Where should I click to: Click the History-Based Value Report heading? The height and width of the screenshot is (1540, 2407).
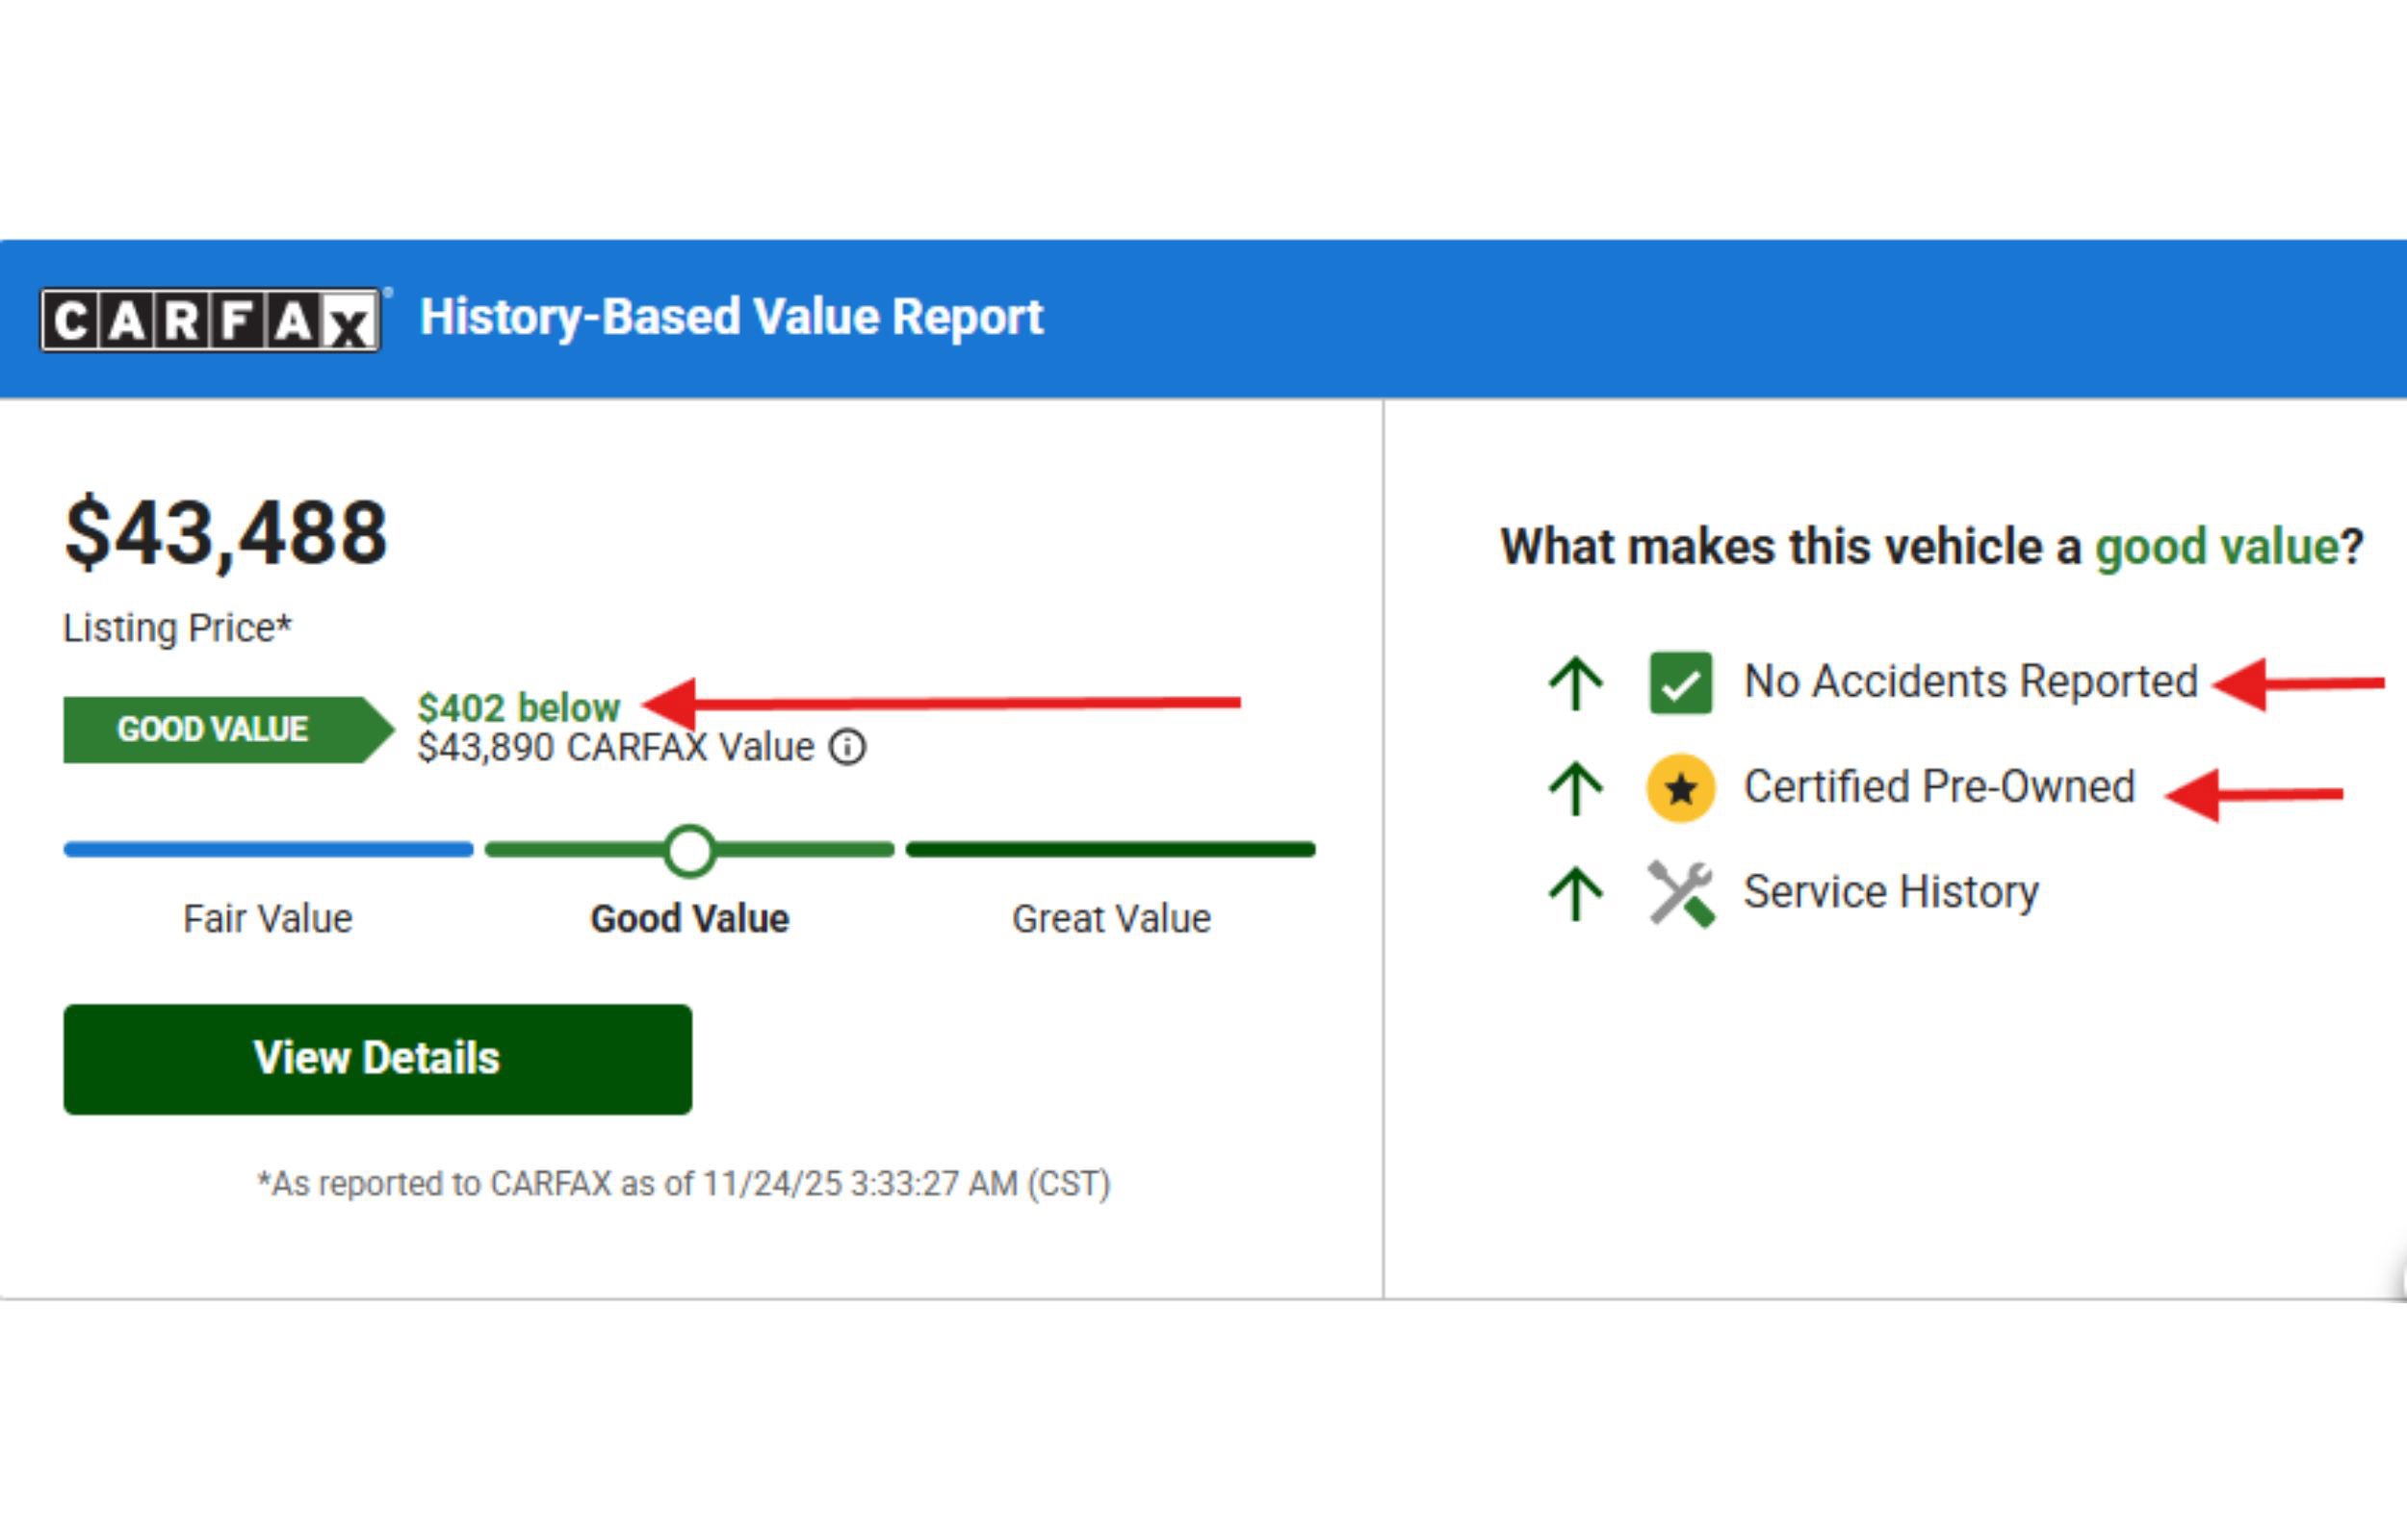(731, 317)
